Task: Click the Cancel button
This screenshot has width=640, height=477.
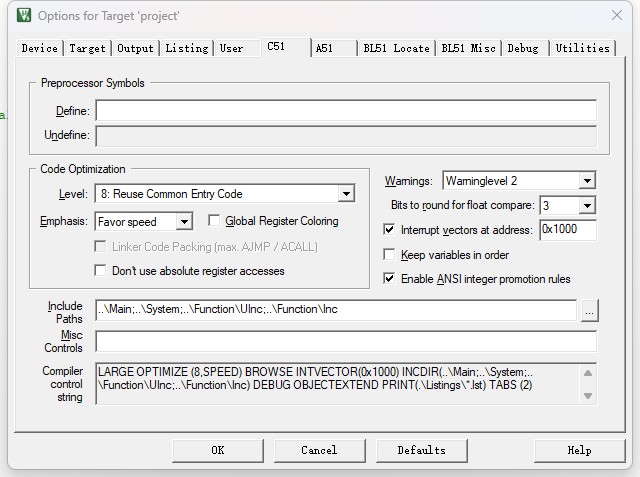Action: point(319,450)
